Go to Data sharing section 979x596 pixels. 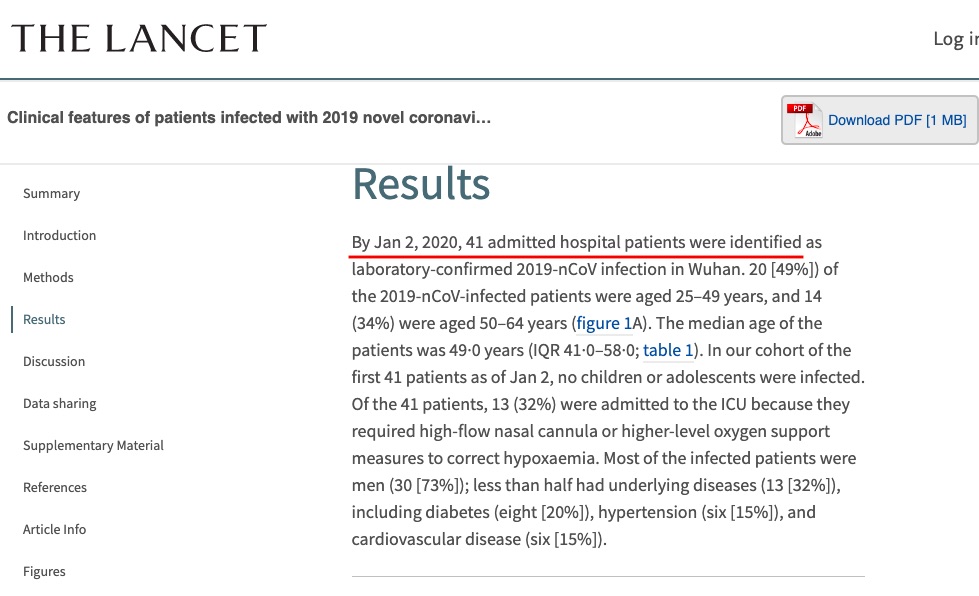click(60, 403)
